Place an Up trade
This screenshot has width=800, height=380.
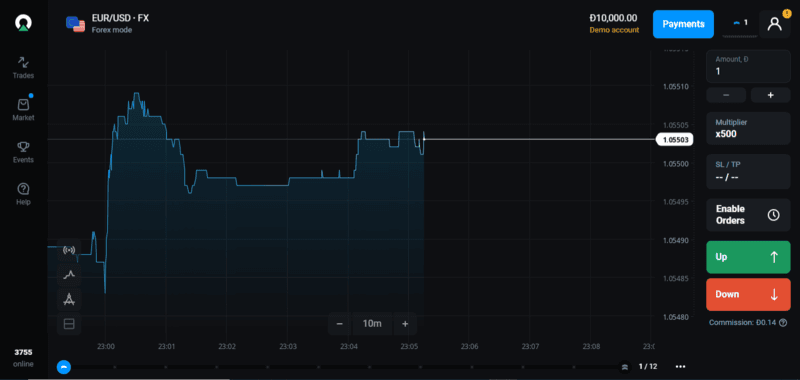(x=748, y=257)
